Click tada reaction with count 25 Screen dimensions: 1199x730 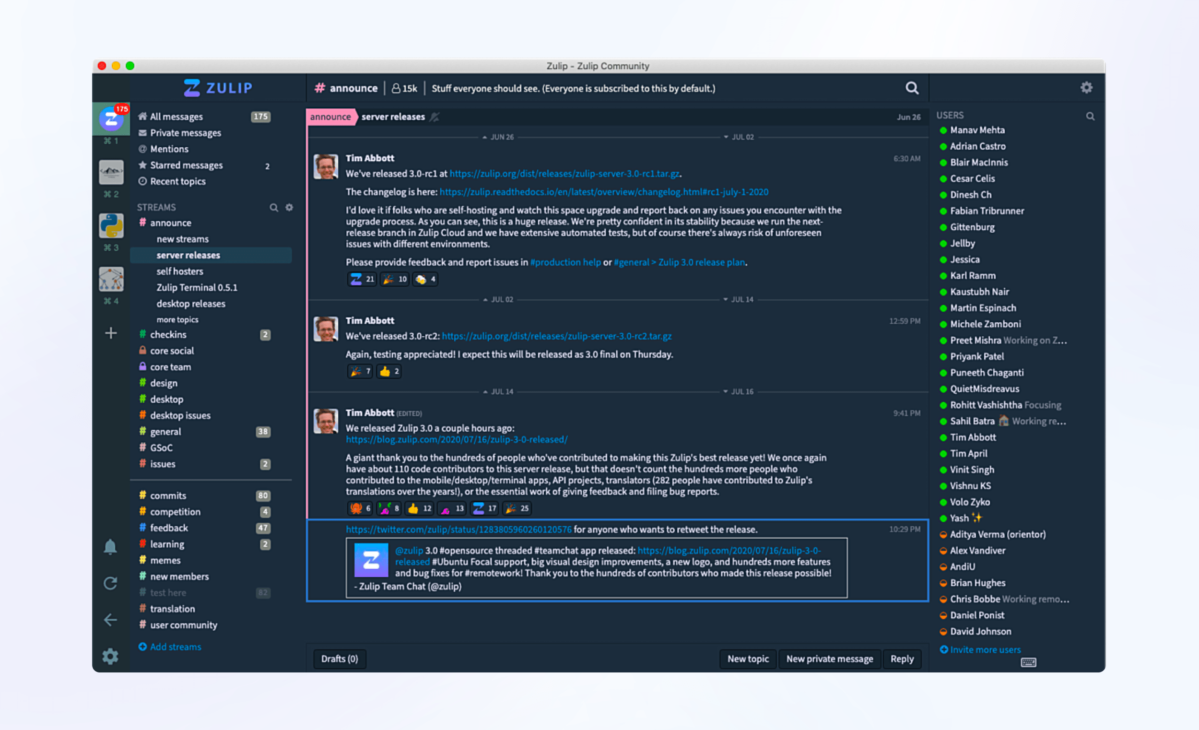pyautogui.click(x=518, y=508)
